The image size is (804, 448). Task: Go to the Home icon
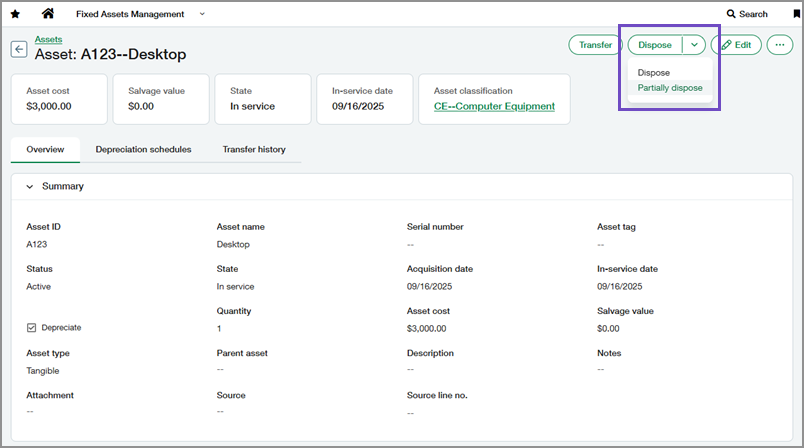(47, 14)
